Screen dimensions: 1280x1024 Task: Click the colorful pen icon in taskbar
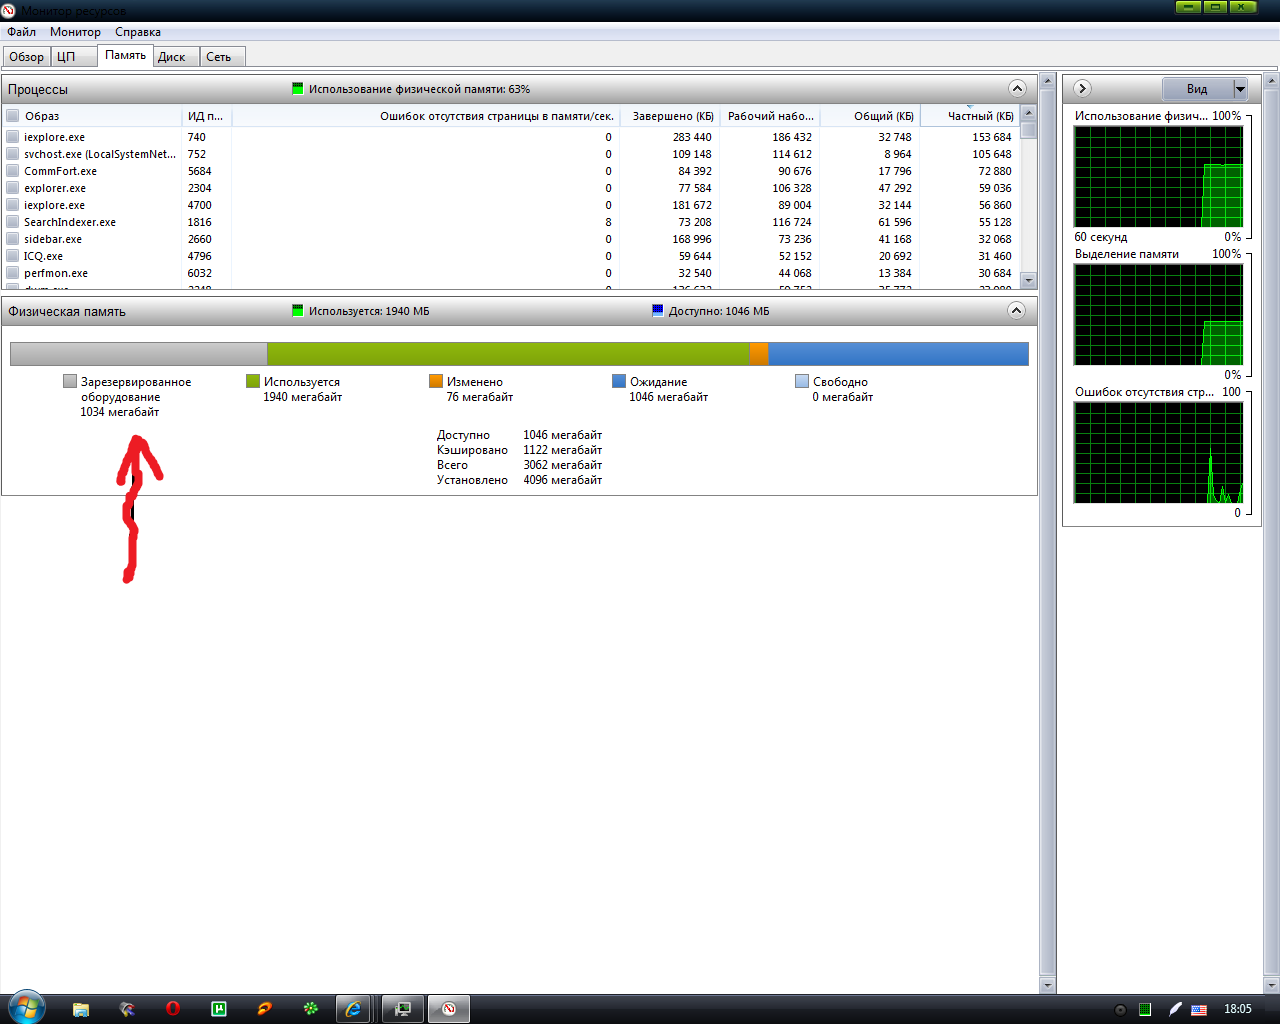127,1009
